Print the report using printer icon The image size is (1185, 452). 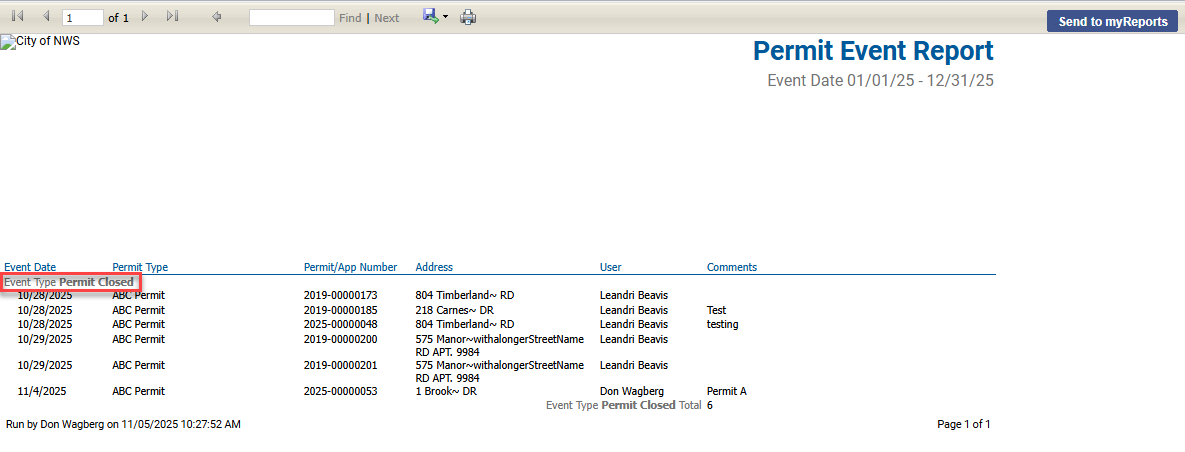click(468, 17)
